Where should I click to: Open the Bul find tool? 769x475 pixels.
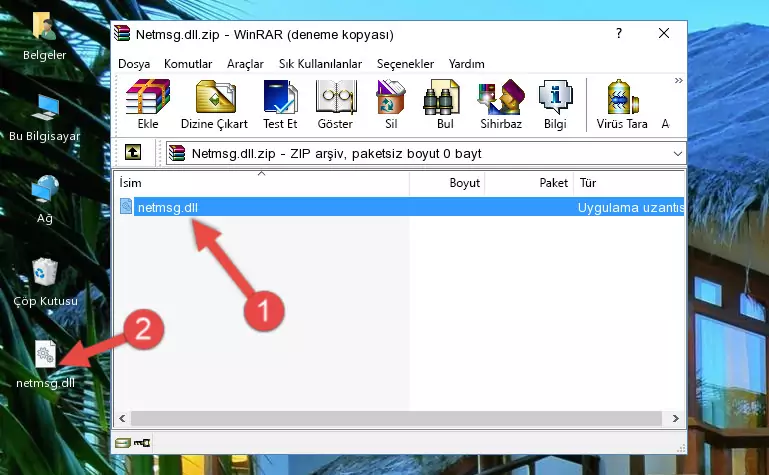click(445, 104)
